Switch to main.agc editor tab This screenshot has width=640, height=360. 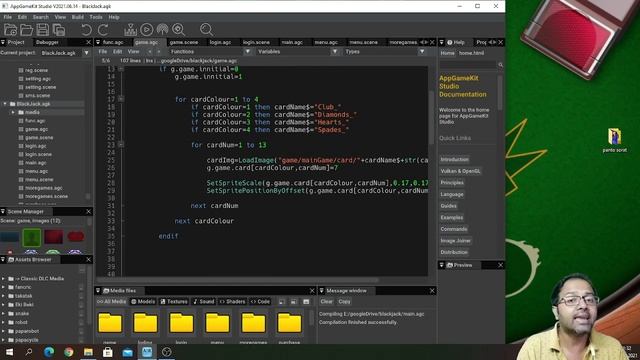[292, 42]
